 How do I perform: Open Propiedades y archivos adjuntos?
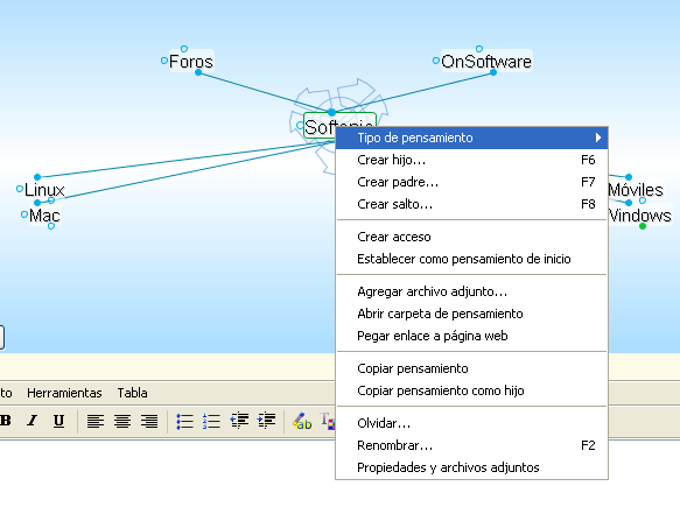point(472,468)
